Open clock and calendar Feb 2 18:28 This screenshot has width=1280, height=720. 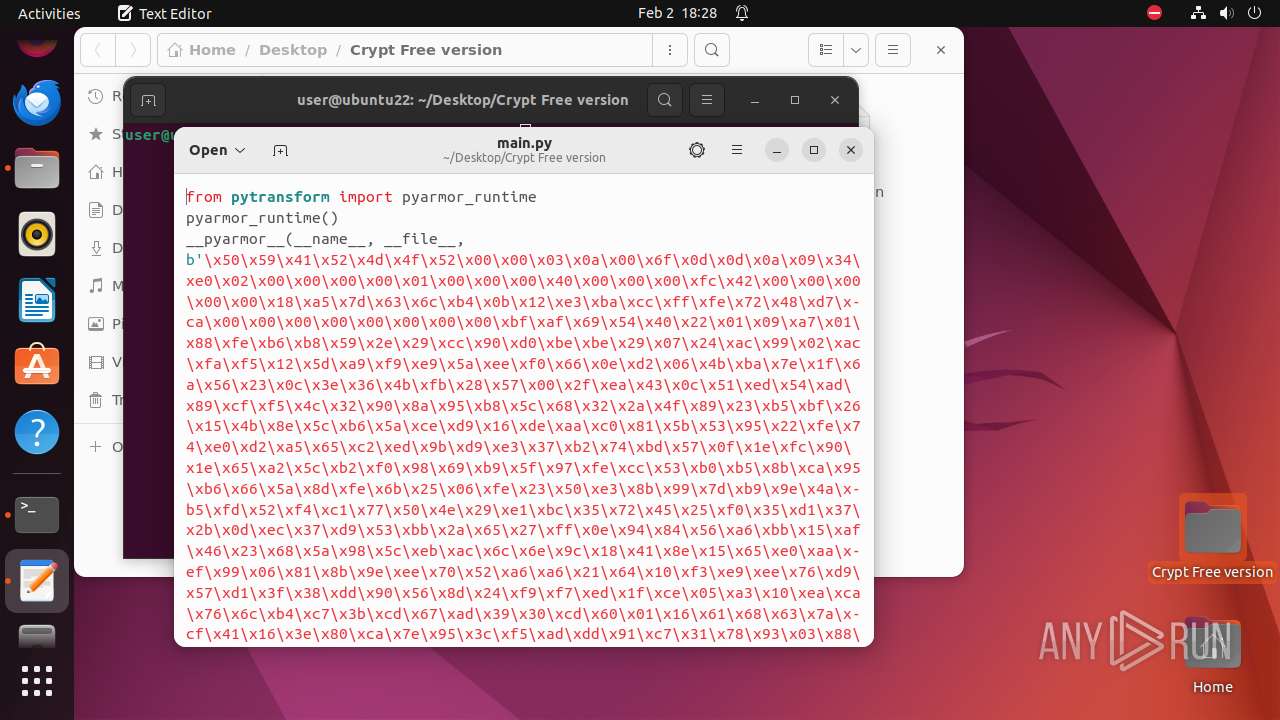677,13
